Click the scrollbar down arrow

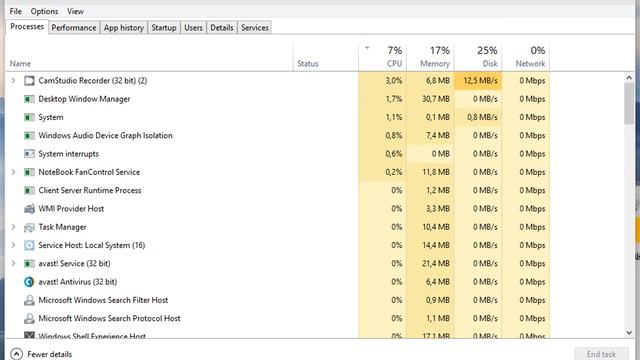(x=629, y=333)
